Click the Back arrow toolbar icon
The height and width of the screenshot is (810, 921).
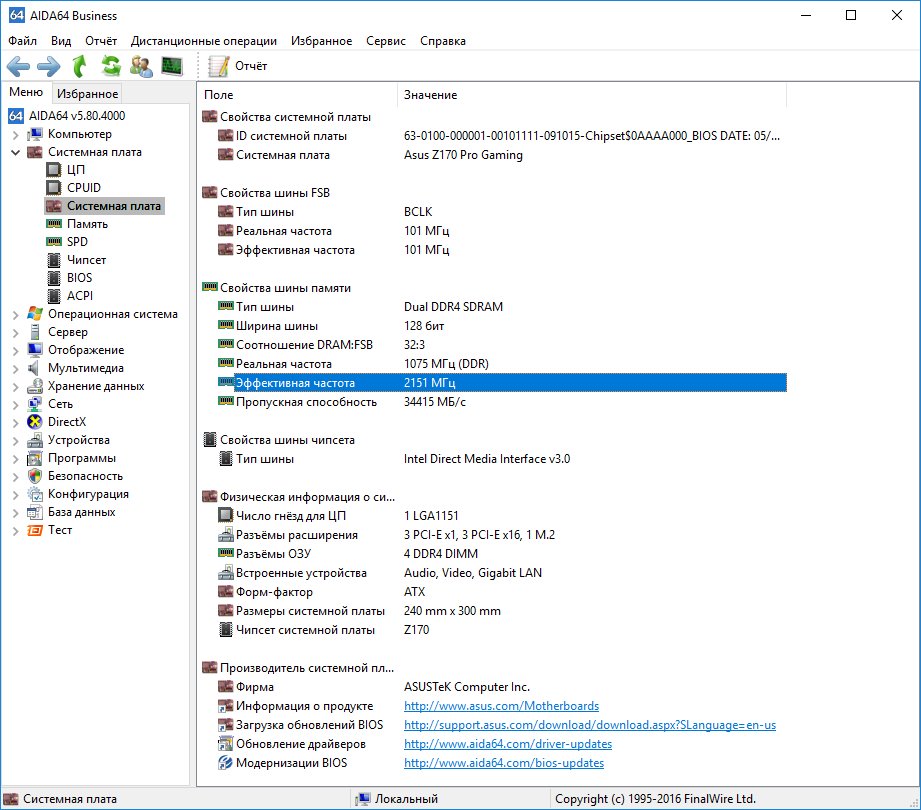click(18, 66)
